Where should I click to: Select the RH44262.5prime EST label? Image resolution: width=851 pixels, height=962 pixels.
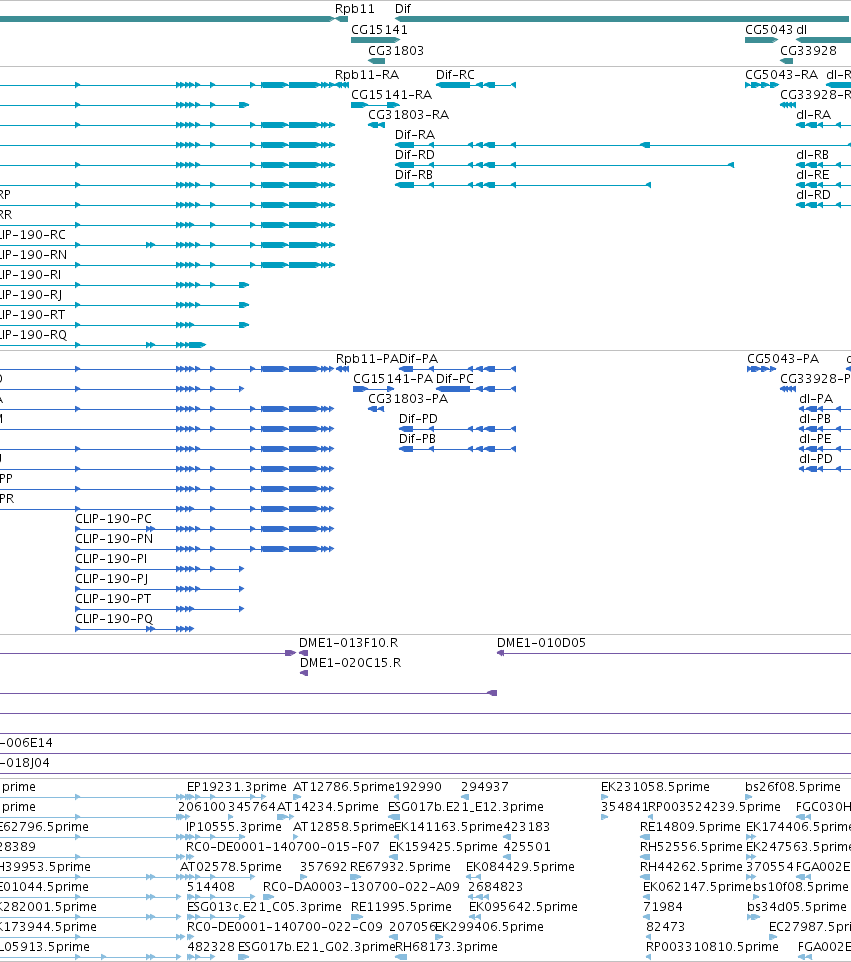tap(691, 866)
